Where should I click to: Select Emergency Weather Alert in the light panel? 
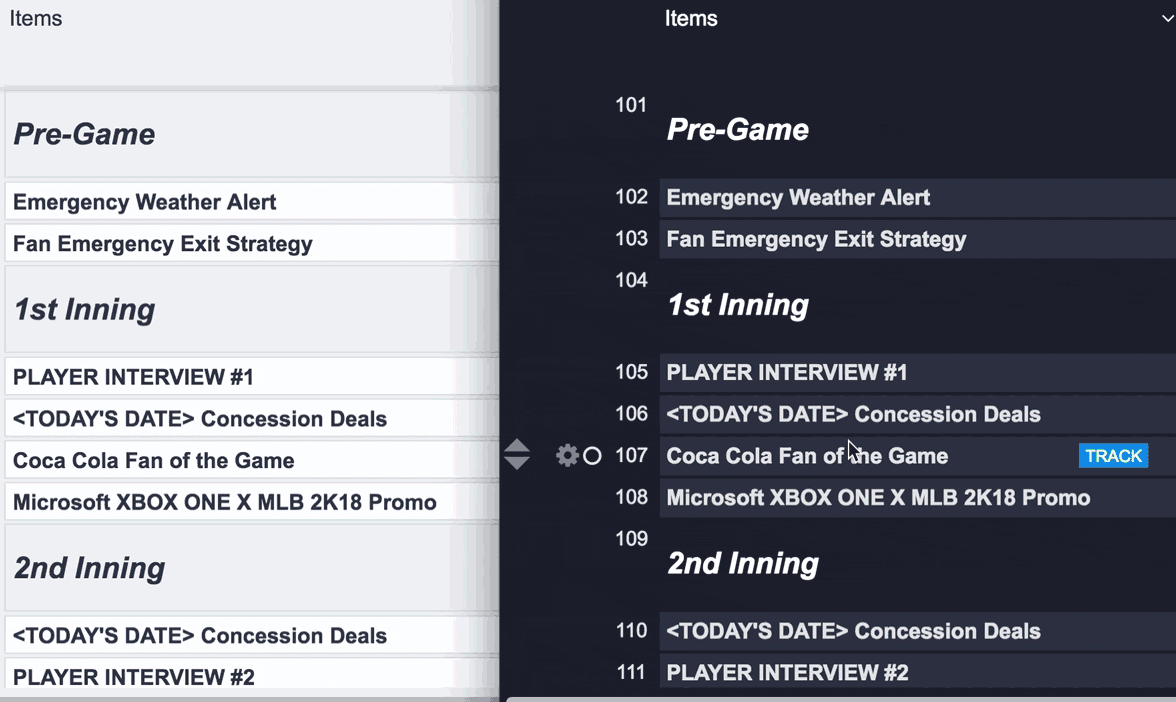145,202
